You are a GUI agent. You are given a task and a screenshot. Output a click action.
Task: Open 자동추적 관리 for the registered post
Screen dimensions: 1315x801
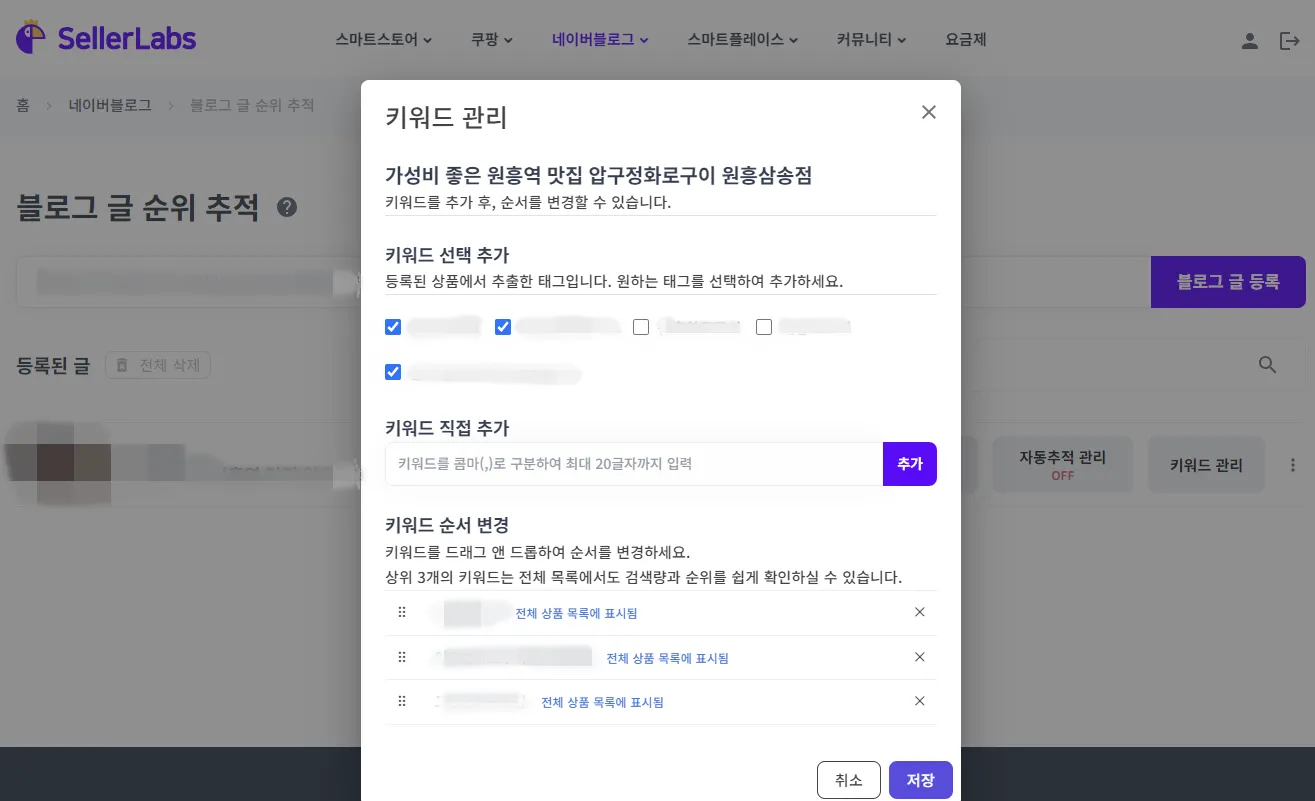(1063, 464)
